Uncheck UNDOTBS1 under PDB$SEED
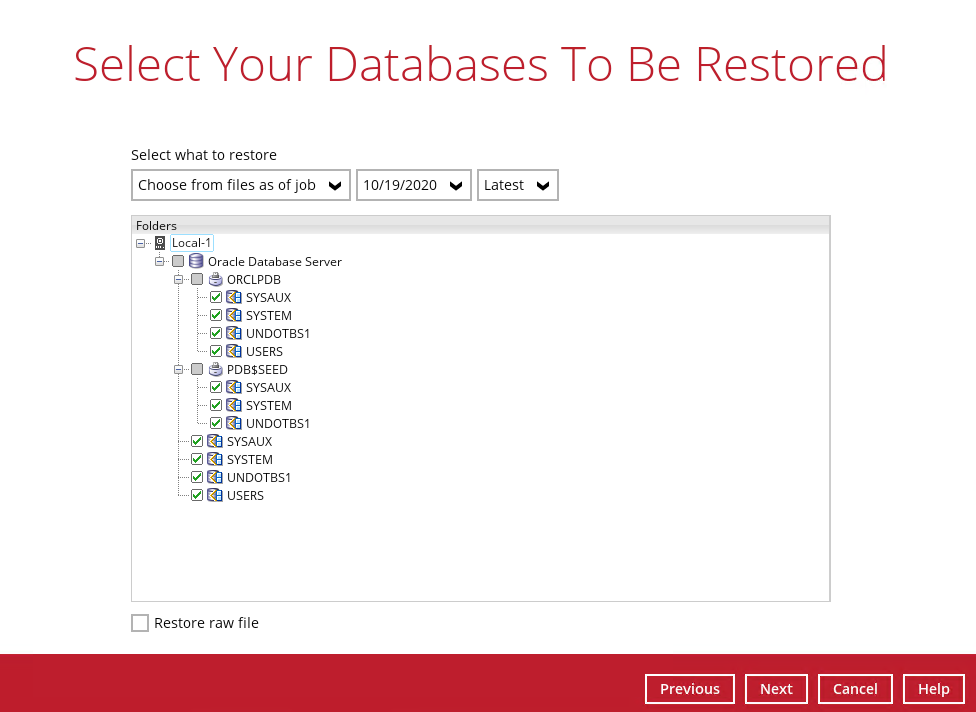976x712 pixels. (216, 423)
